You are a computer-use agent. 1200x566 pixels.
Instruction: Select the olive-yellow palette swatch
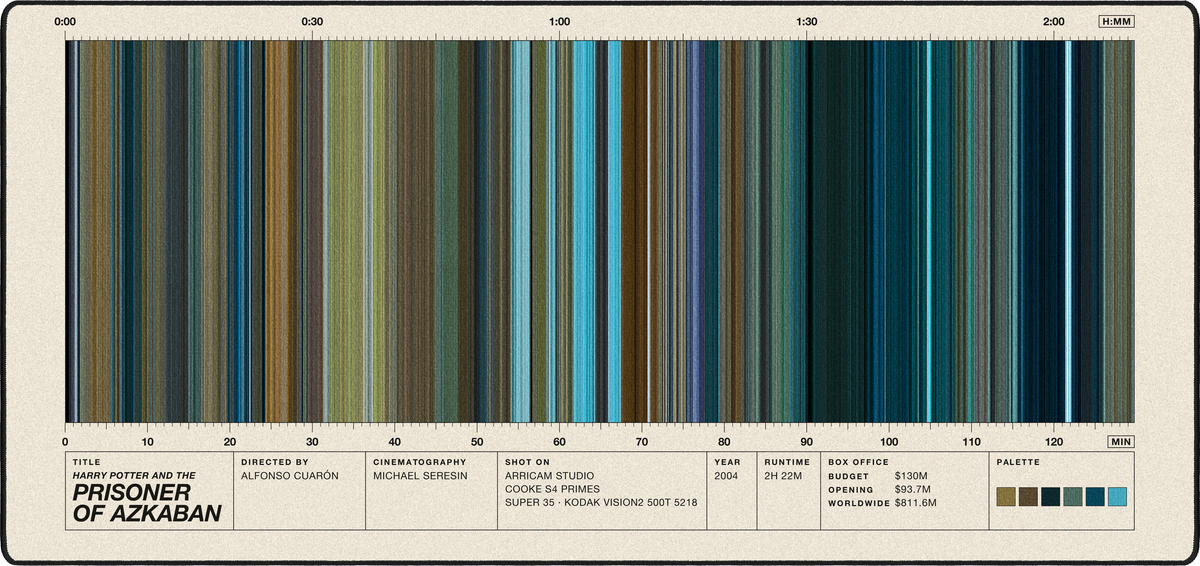pos(1006,497)
